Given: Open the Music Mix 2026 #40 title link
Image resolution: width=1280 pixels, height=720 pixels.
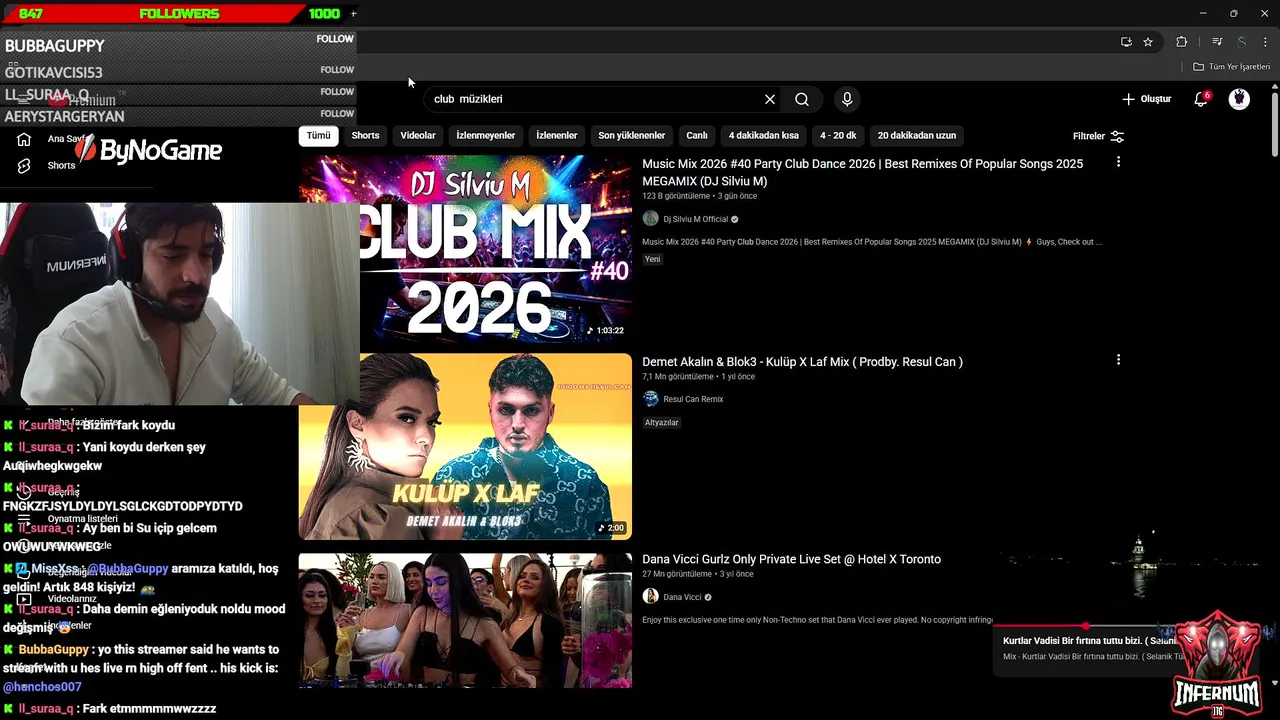Looking at the screenshot, I should coord(862,172).
